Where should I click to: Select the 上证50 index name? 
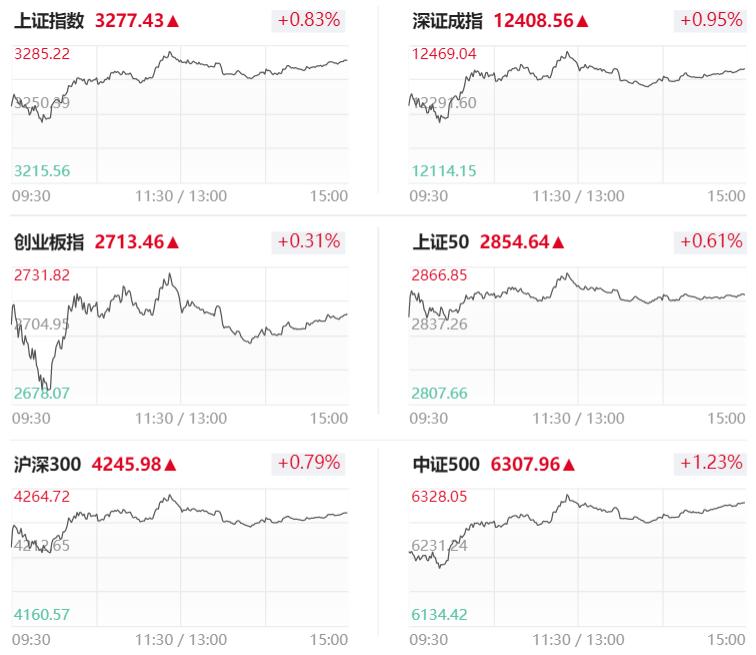pyautogui.click(x=441, y=242)
